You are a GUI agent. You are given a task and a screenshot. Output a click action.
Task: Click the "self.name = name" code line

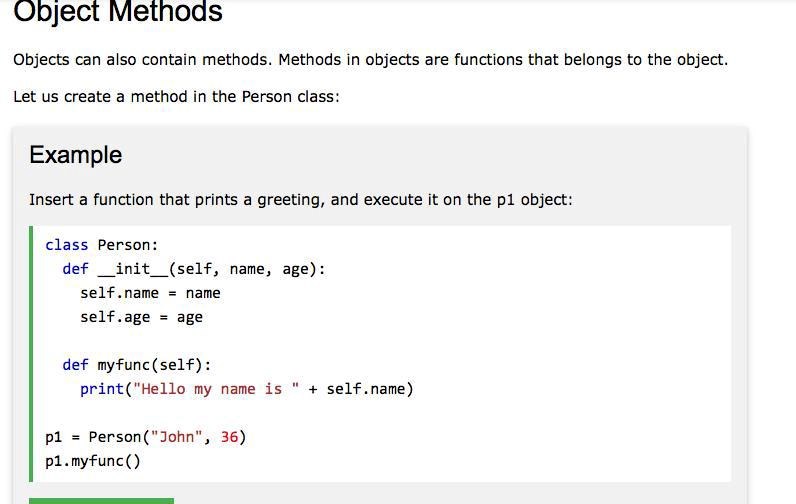(150, 293)
